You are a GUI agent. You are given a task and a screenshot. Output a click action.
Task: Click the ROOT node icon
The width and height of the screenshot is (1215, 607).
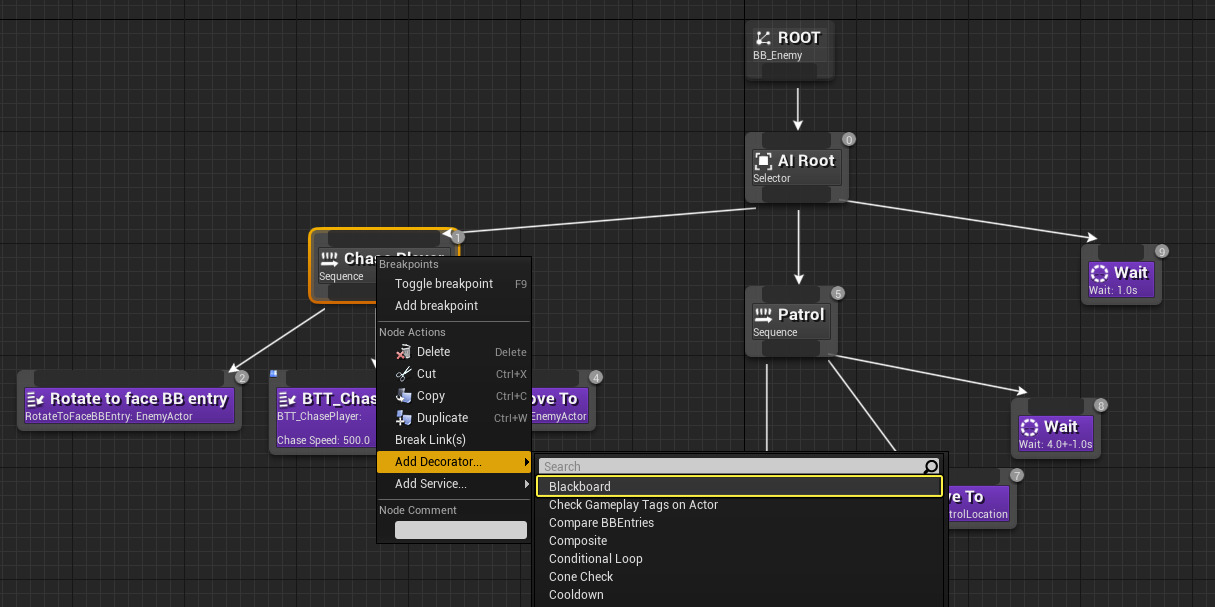click(x=763, y=38)
